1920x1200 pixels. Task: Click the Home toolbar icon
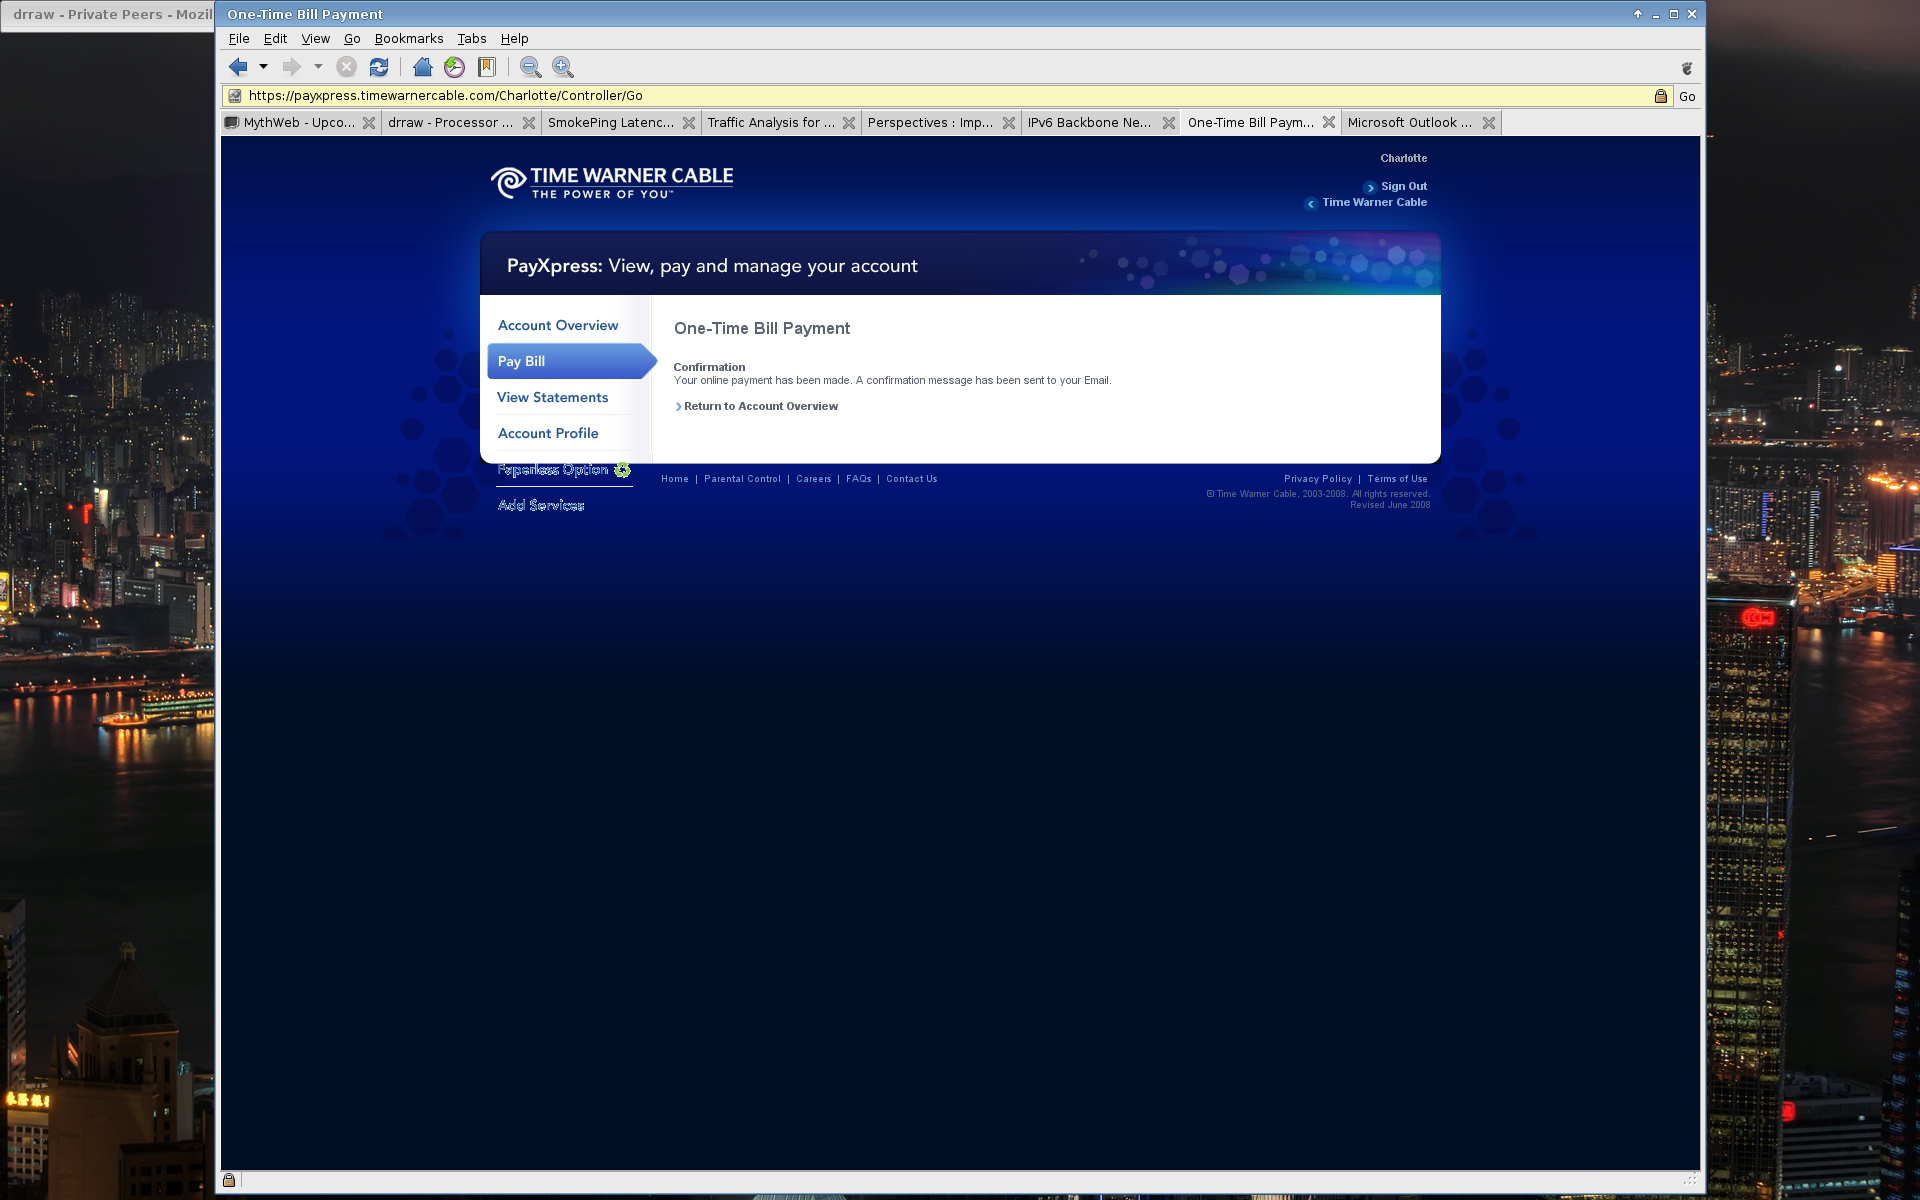pos(423,67)
